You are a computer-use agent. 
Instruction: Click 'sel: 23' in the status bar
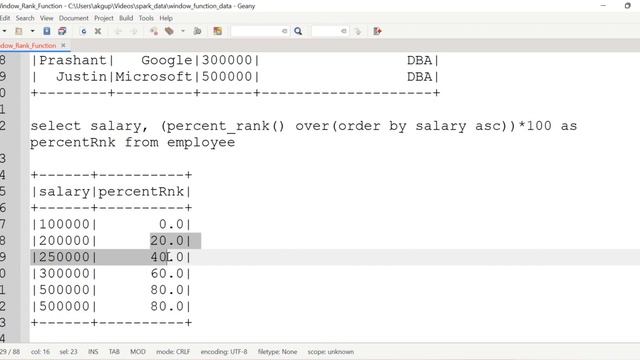68,351
